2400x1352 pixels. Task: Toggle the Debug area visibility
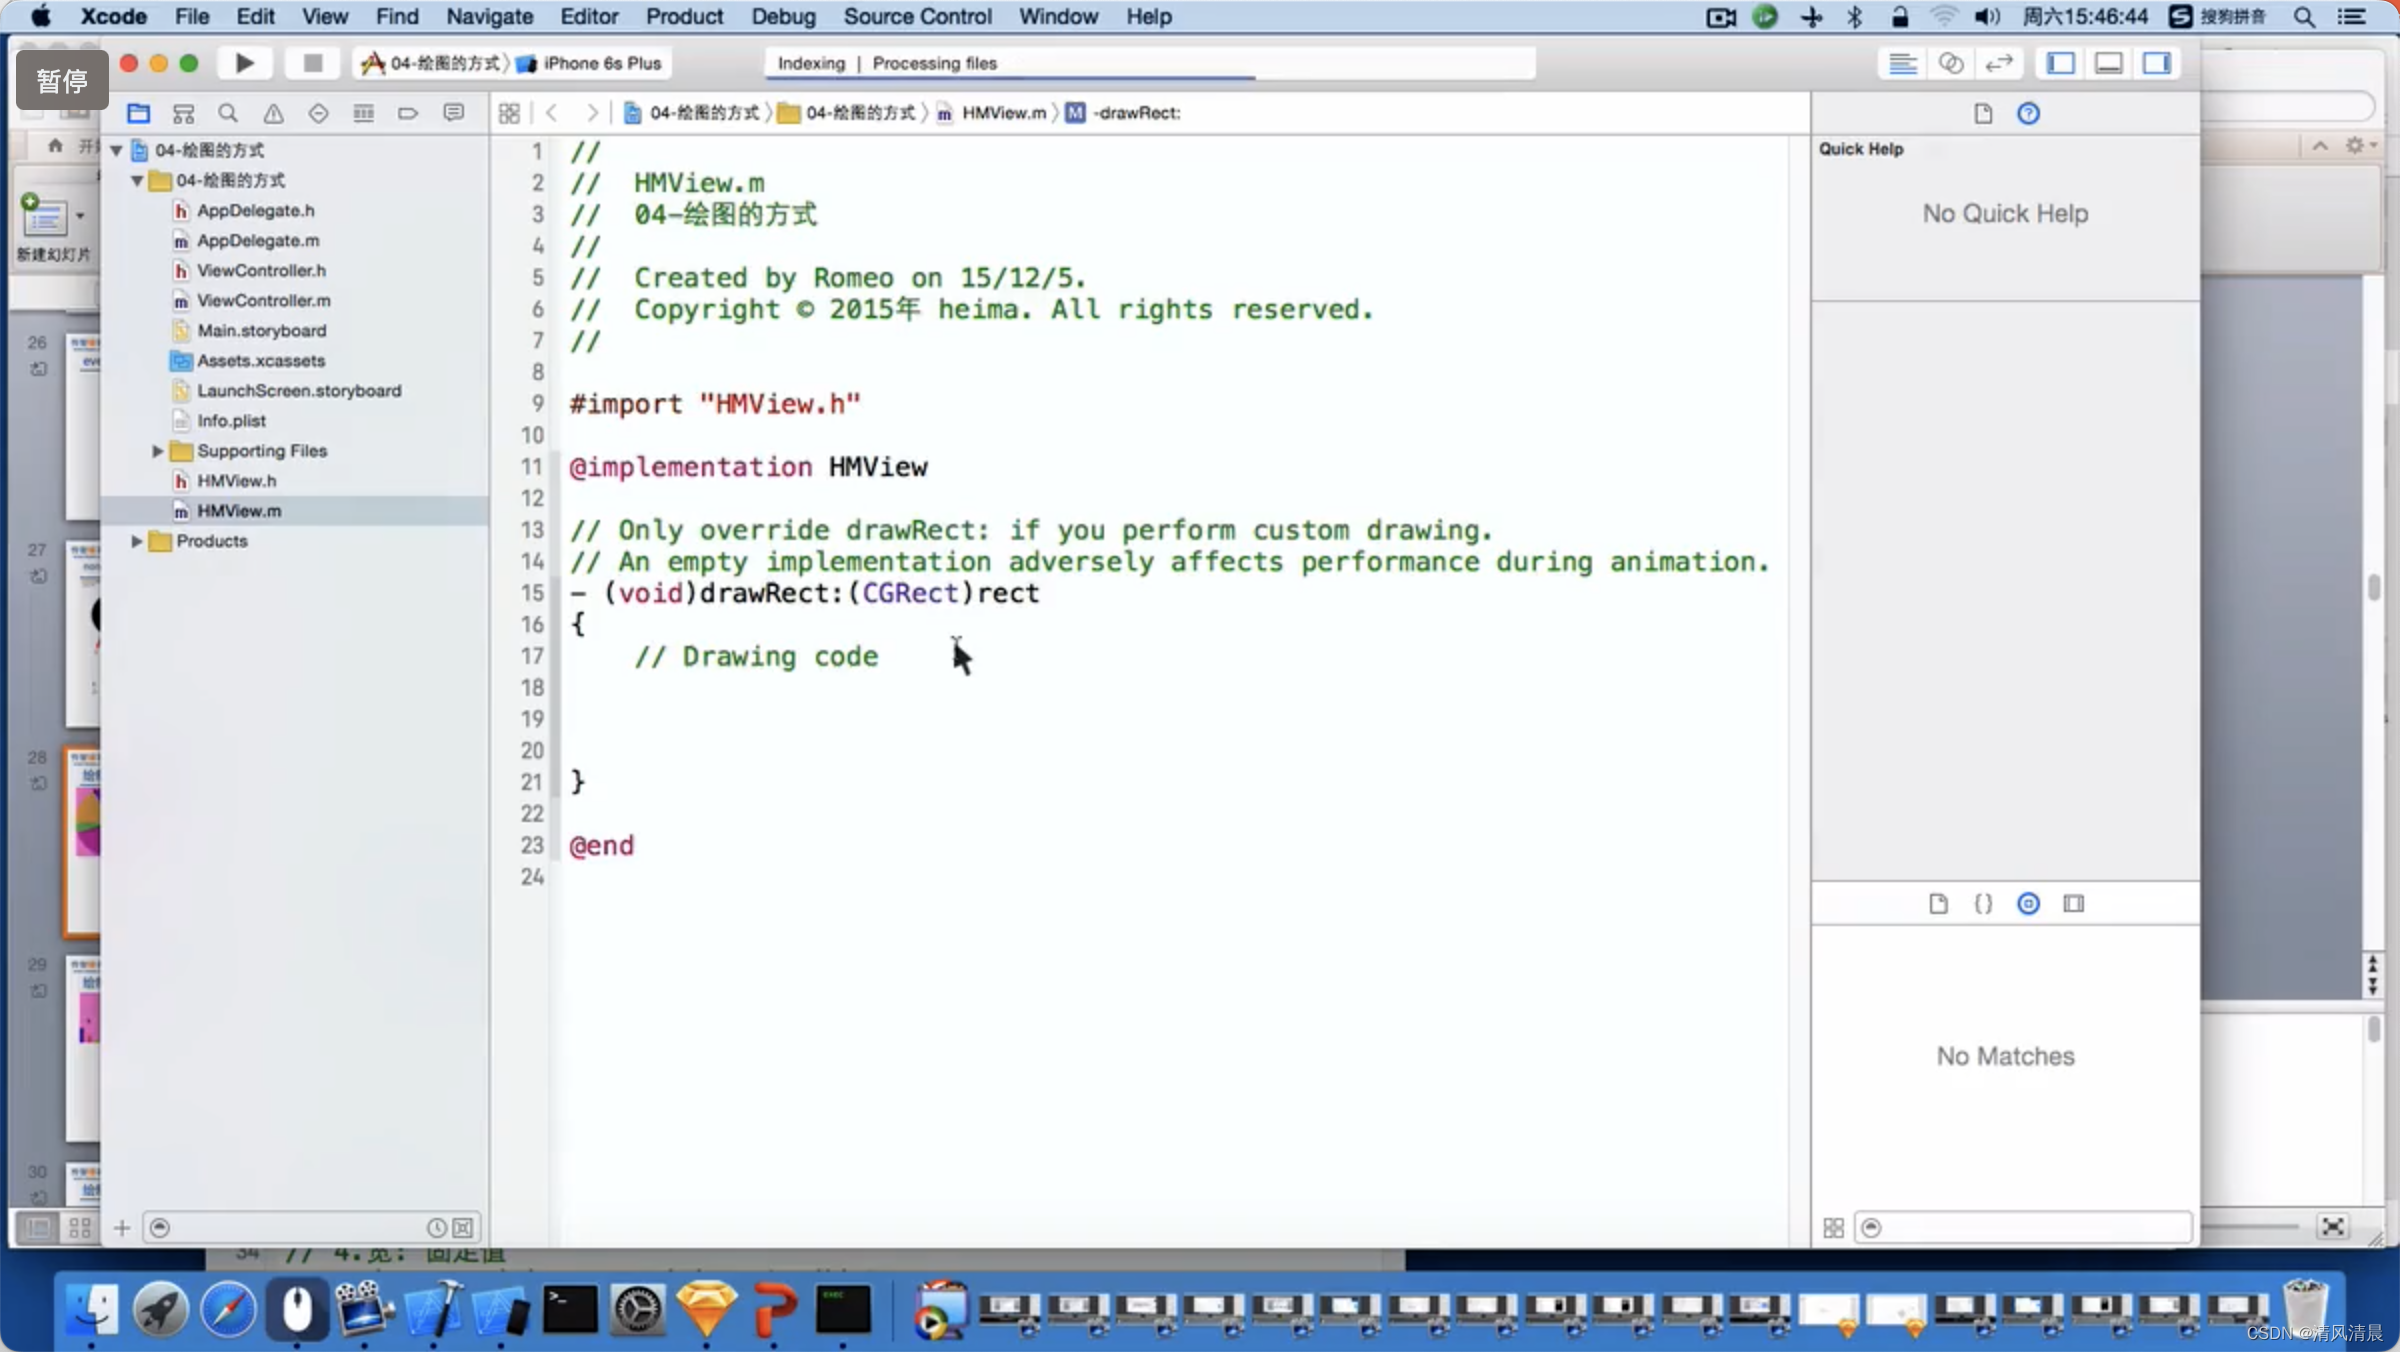pos(2109,63)
